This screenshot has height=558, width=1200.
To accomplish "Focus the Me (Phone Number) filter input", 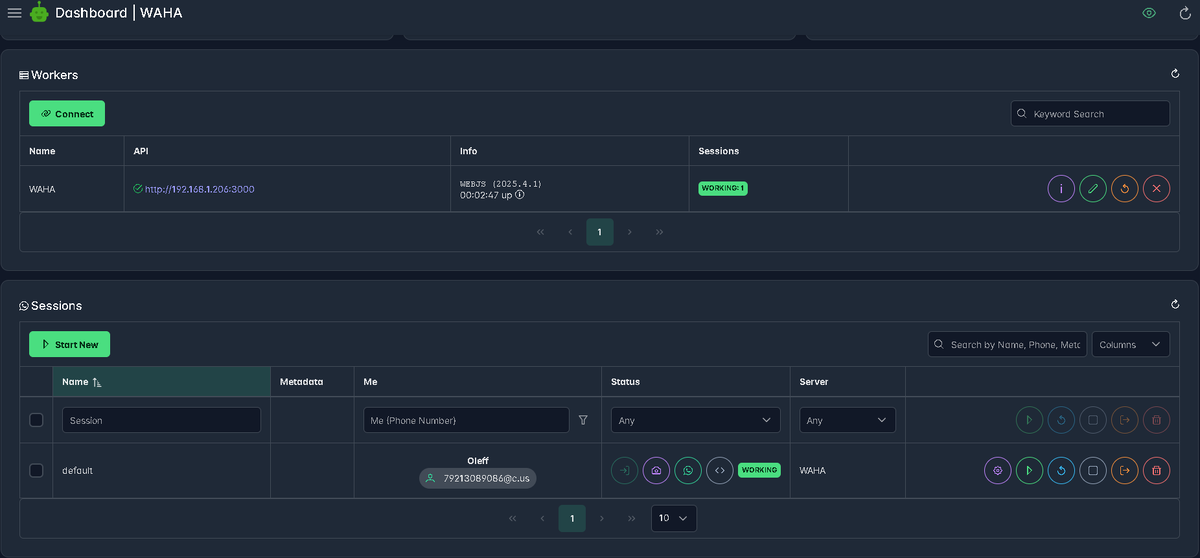I will coord(466,420).
